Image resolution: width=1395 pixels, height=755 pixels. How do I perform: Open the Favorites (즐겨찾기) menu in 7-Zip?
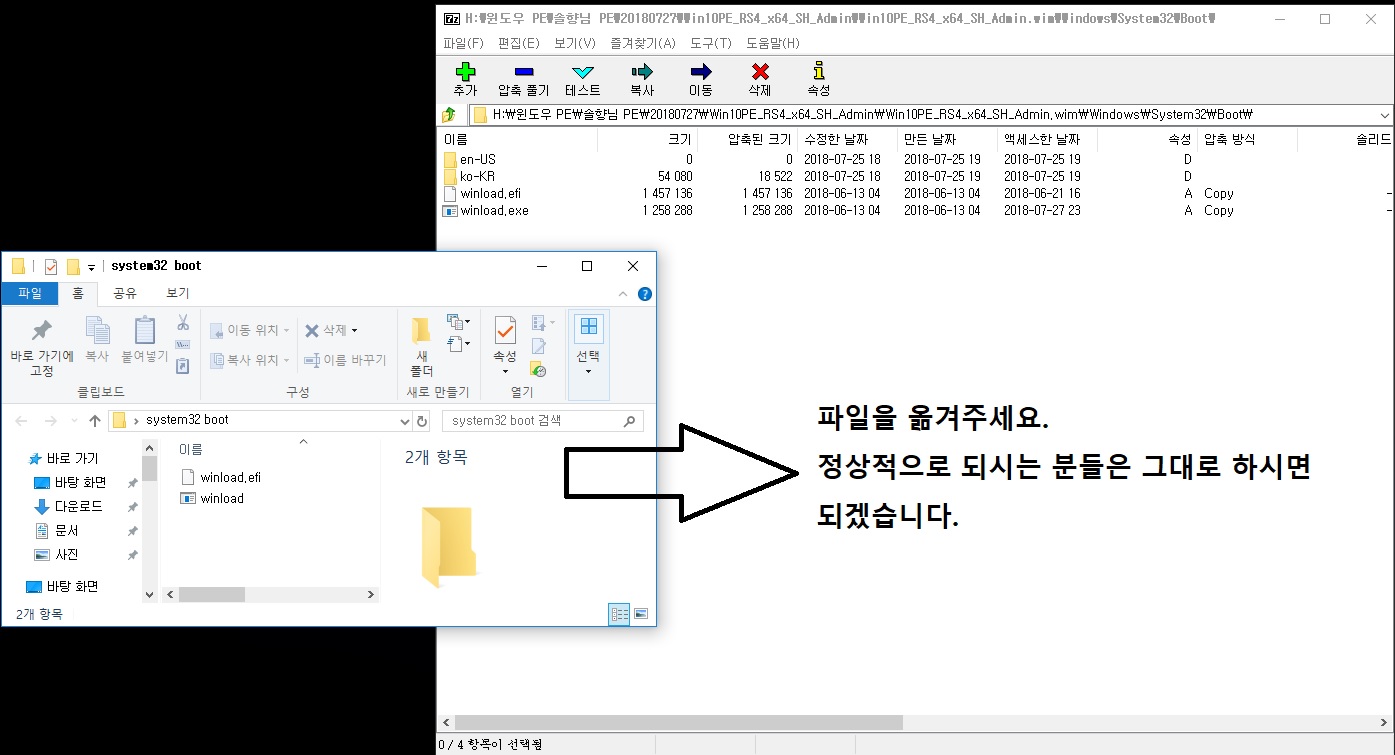click(x=642, y=44)
